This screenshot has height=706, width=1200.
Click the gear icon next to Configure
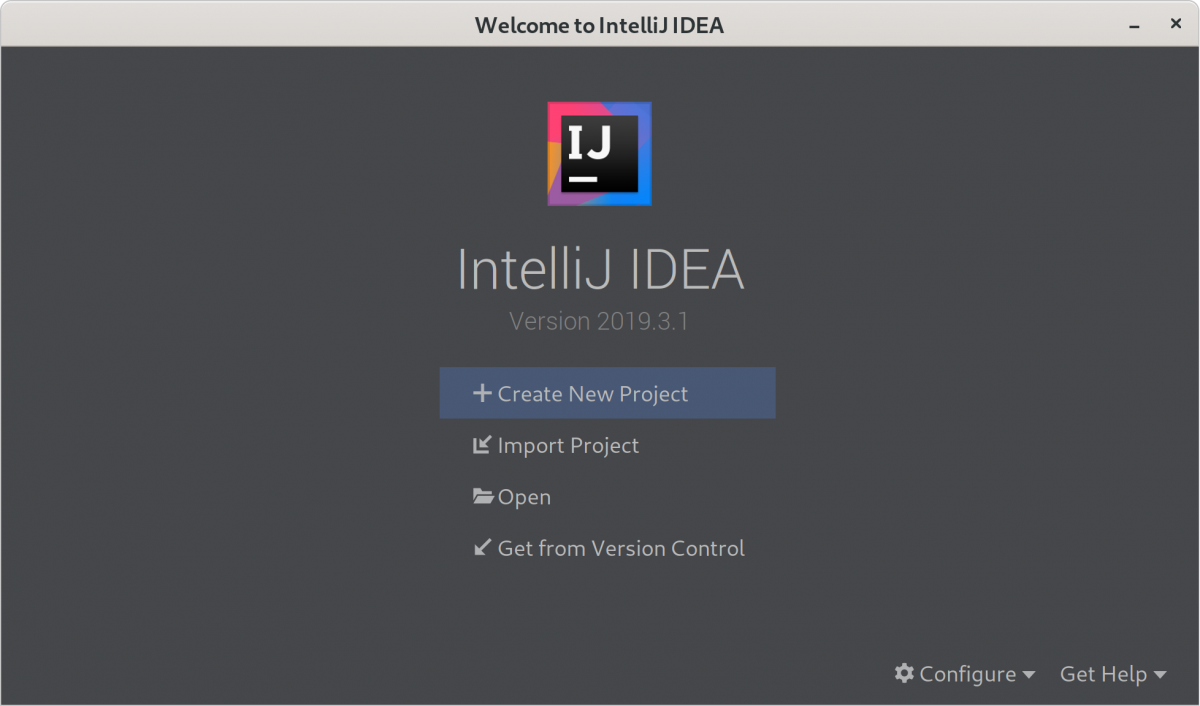pyautogui.click(x=905, y=674)
